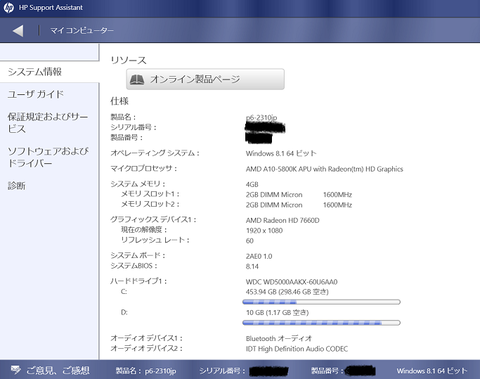Click シリアル番号 label in the specifications list
The width and height of the screenshot is (480, 379).
click(133, 127)
